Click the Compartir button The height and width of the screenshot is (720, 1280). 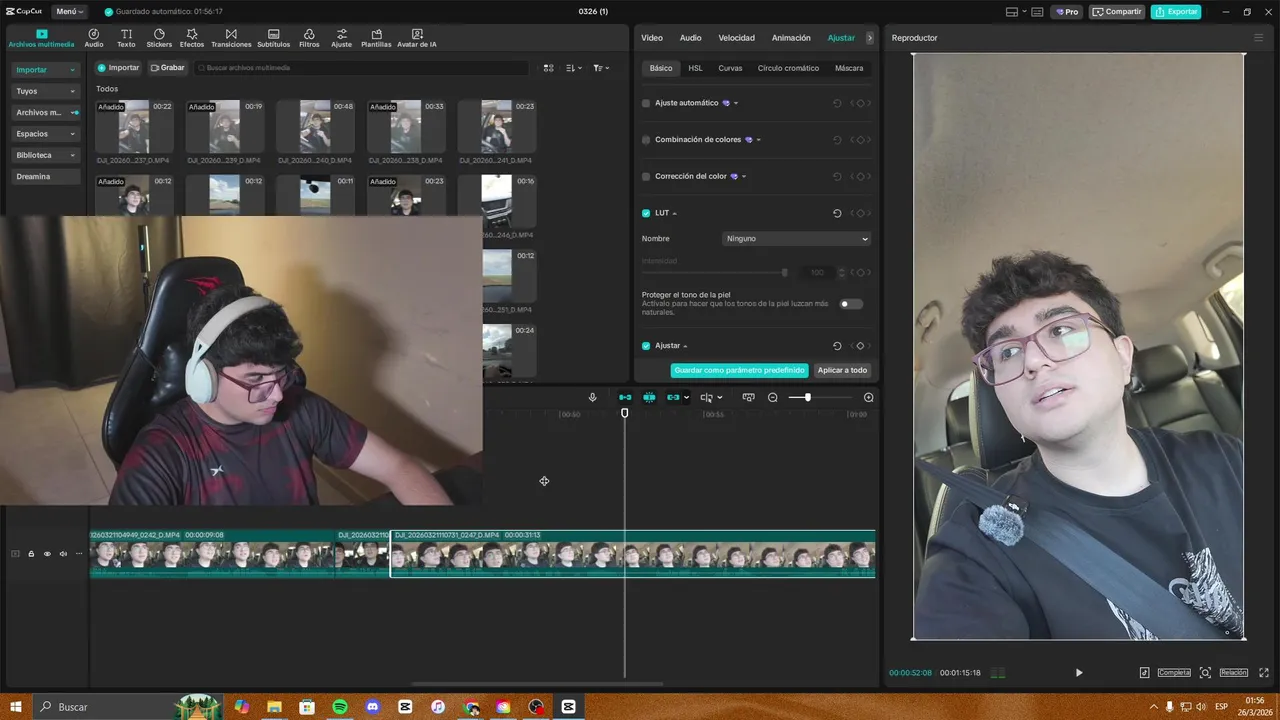pos(1118,12)
